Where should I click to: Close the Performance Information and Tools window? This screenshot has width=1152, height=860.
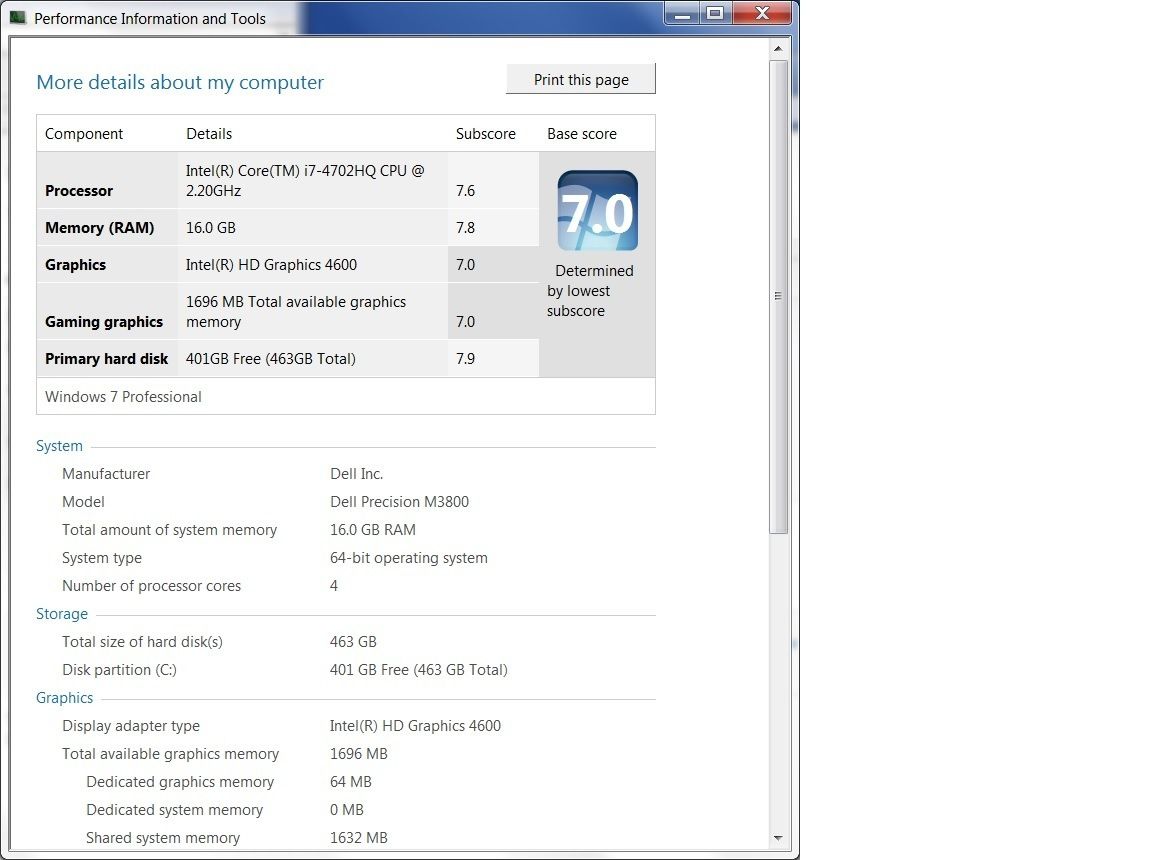tap(762, 13)
